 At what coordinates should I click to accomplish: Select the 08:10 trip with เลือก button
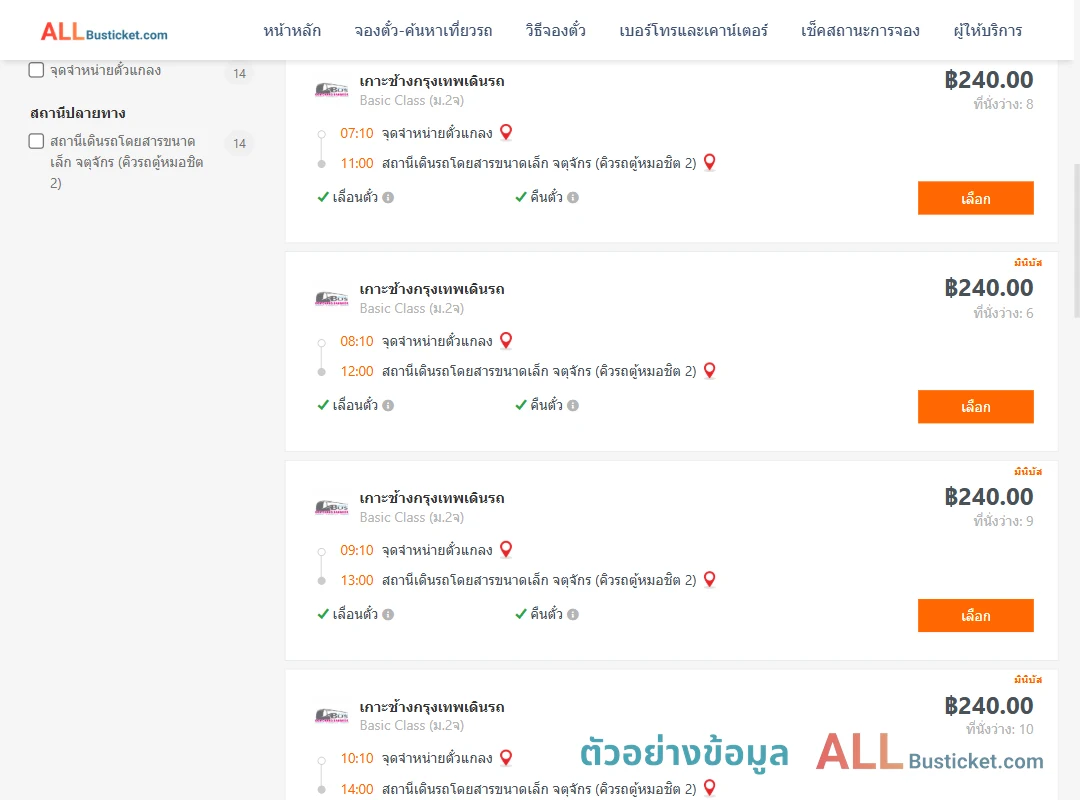tap(975, 407)
